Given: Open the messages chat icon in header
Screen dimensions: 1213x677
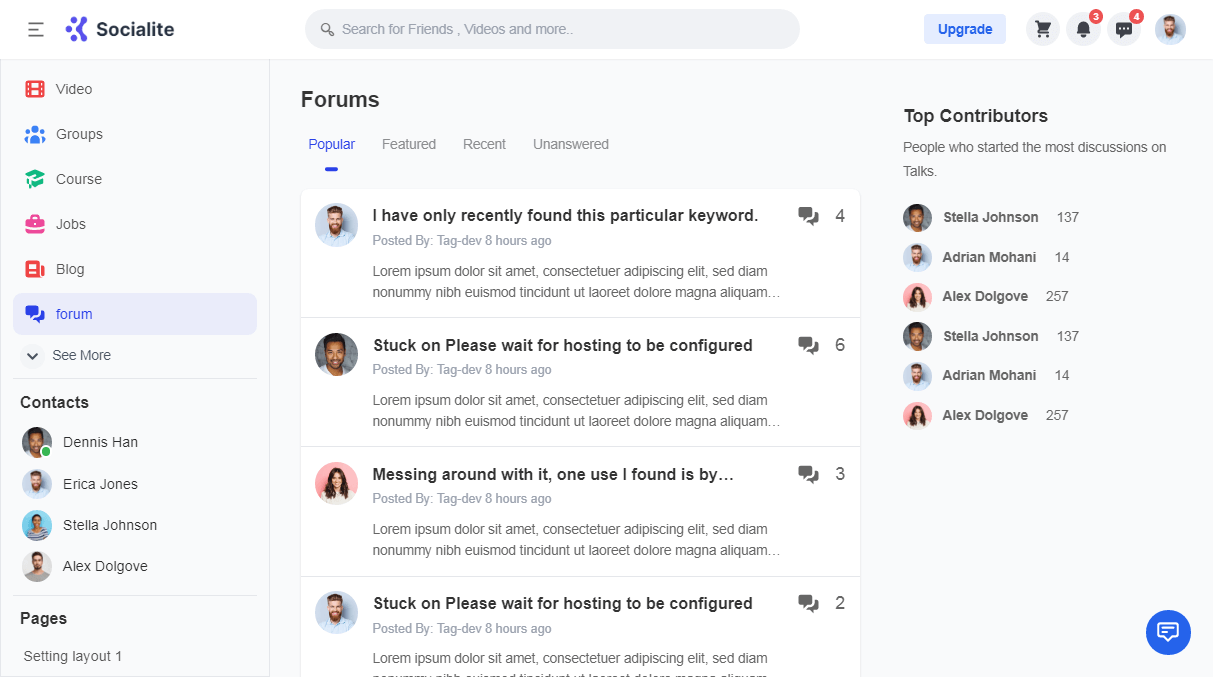Looking at the screenshot, I should (1124, 29).
